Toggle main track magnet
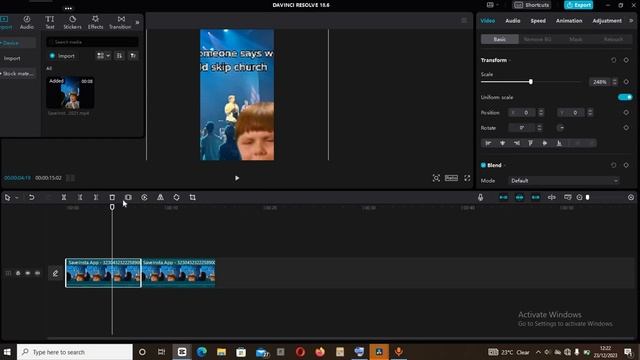This screenshot has width=640, height=360. pyautogui.click(x=504, y=198)
